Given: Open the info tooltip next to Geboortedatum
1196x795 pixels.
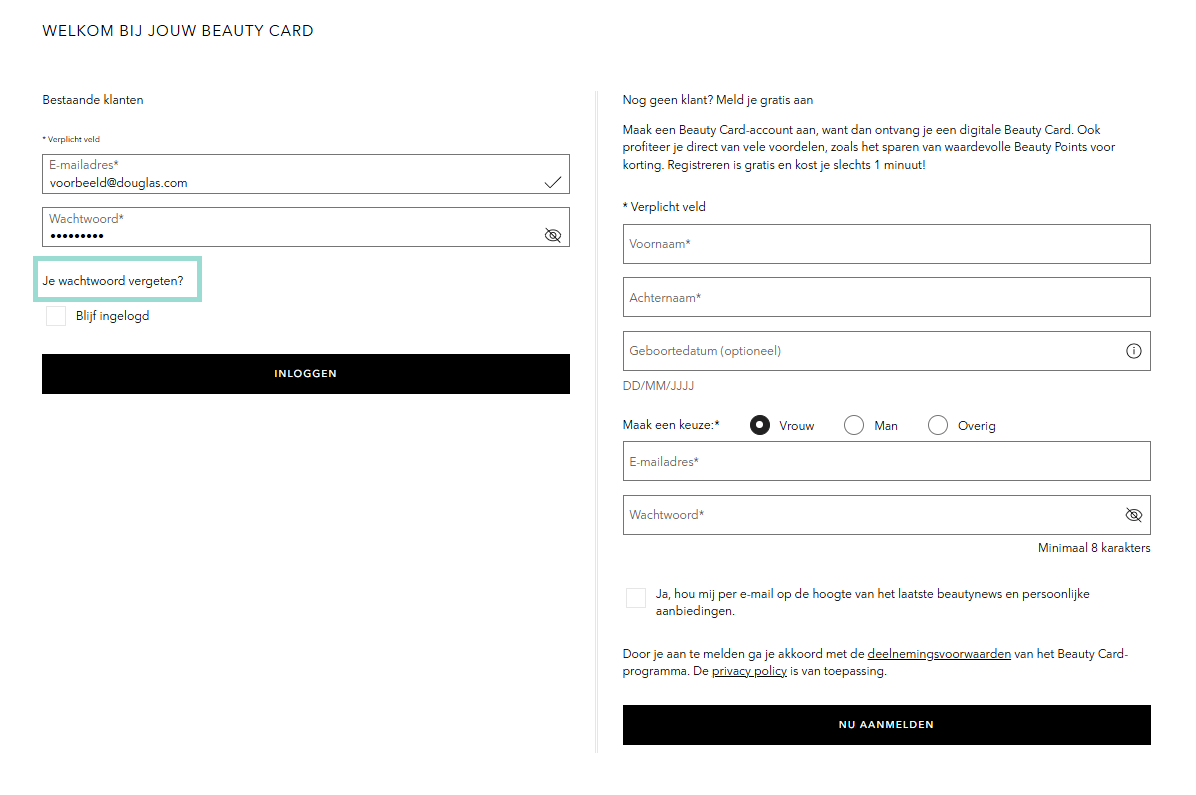Looking at the screenshot, I should point(1133,350).
